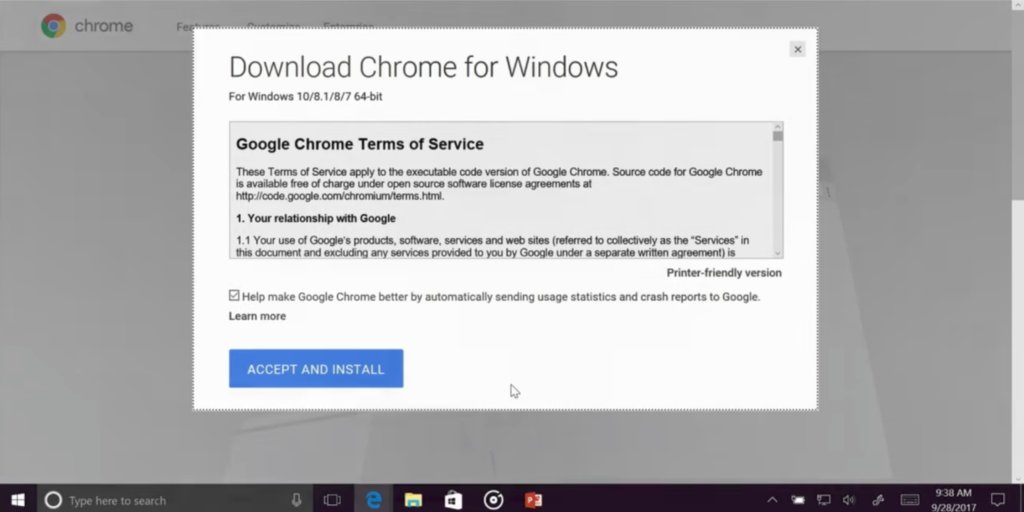Screen dimensions: 1024x512
Task: Open the Groove Music taskbar icon
Action: [x=493, y=500]
